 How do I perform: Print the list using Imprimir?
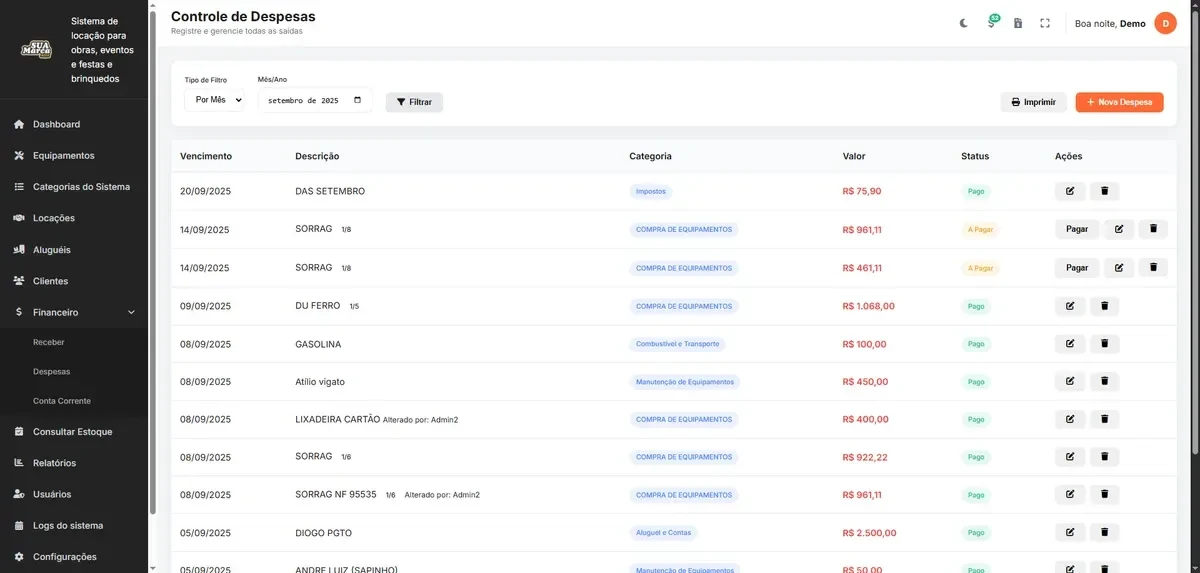(1033, 102)
